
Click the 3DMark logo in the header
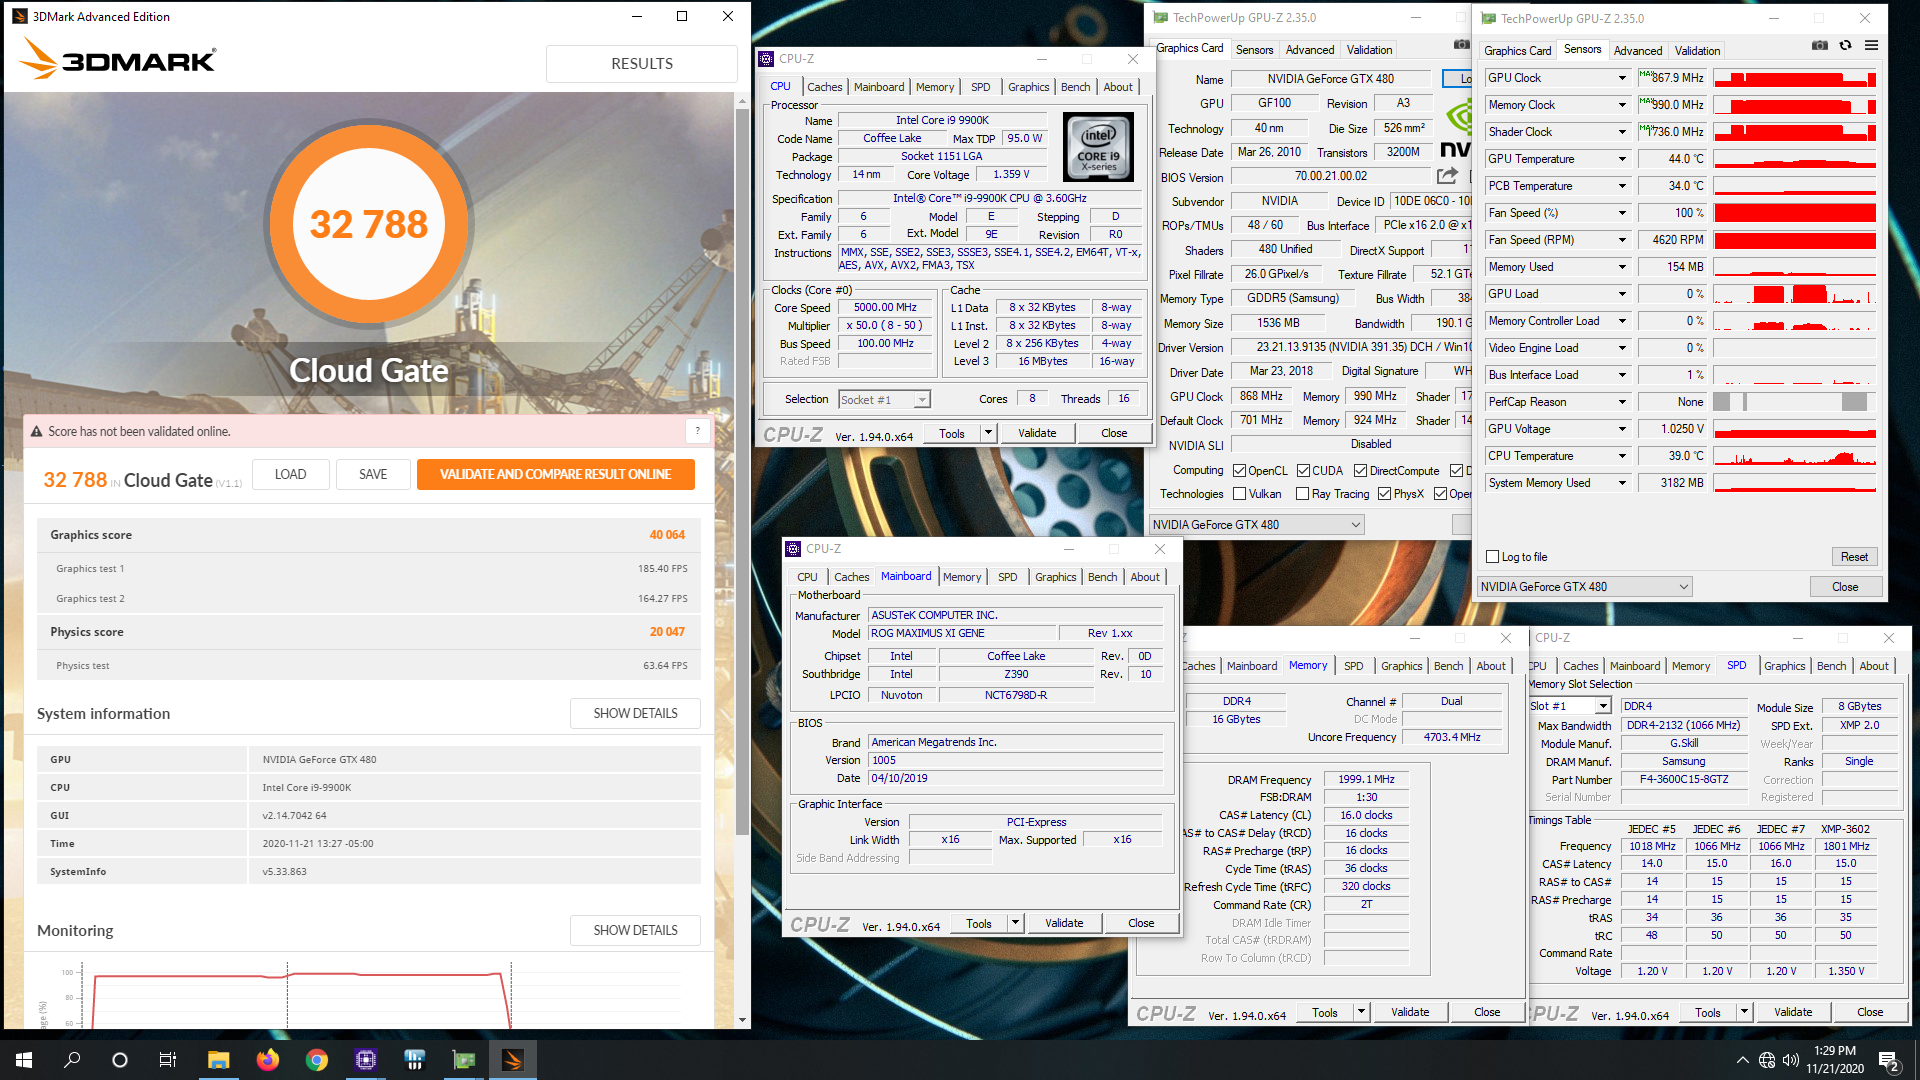click(x=118, y=59)
